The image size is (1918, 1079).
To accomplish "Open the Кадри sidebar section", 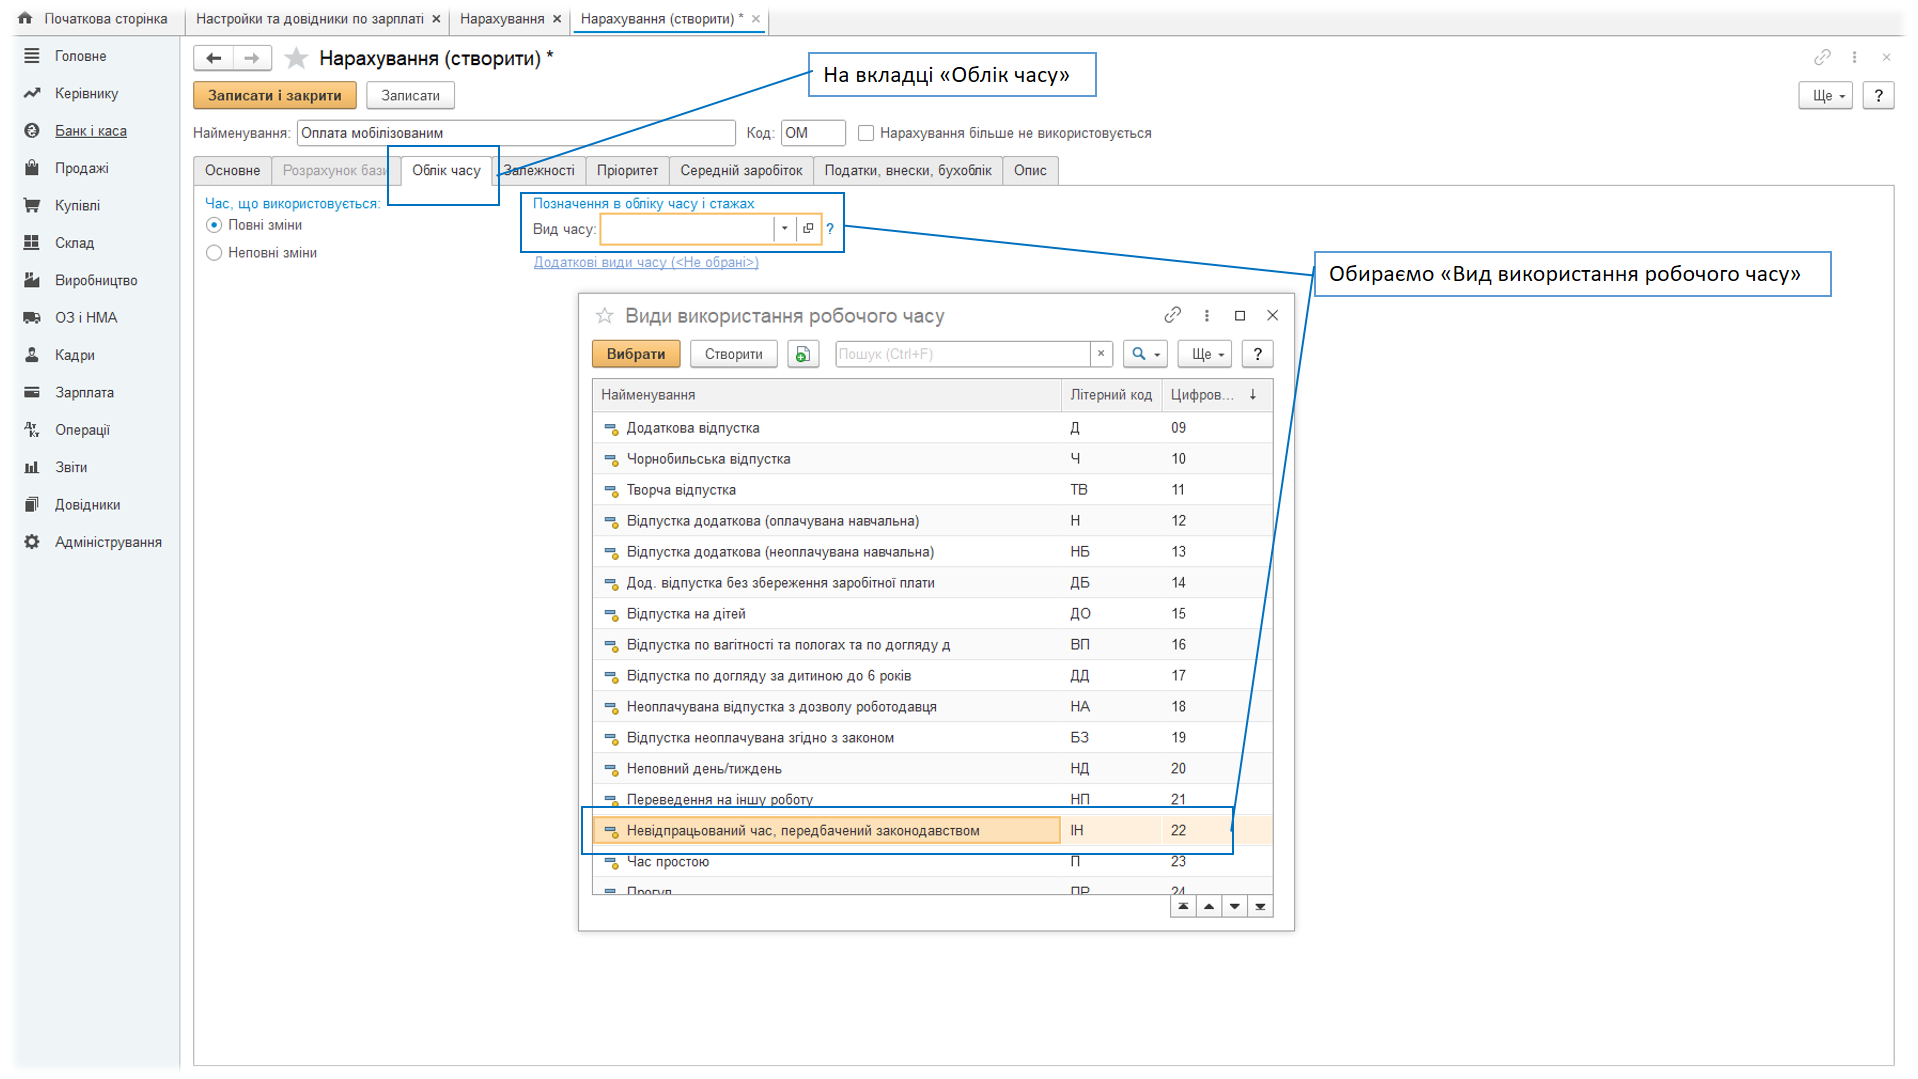I will [x=74, y=355].
